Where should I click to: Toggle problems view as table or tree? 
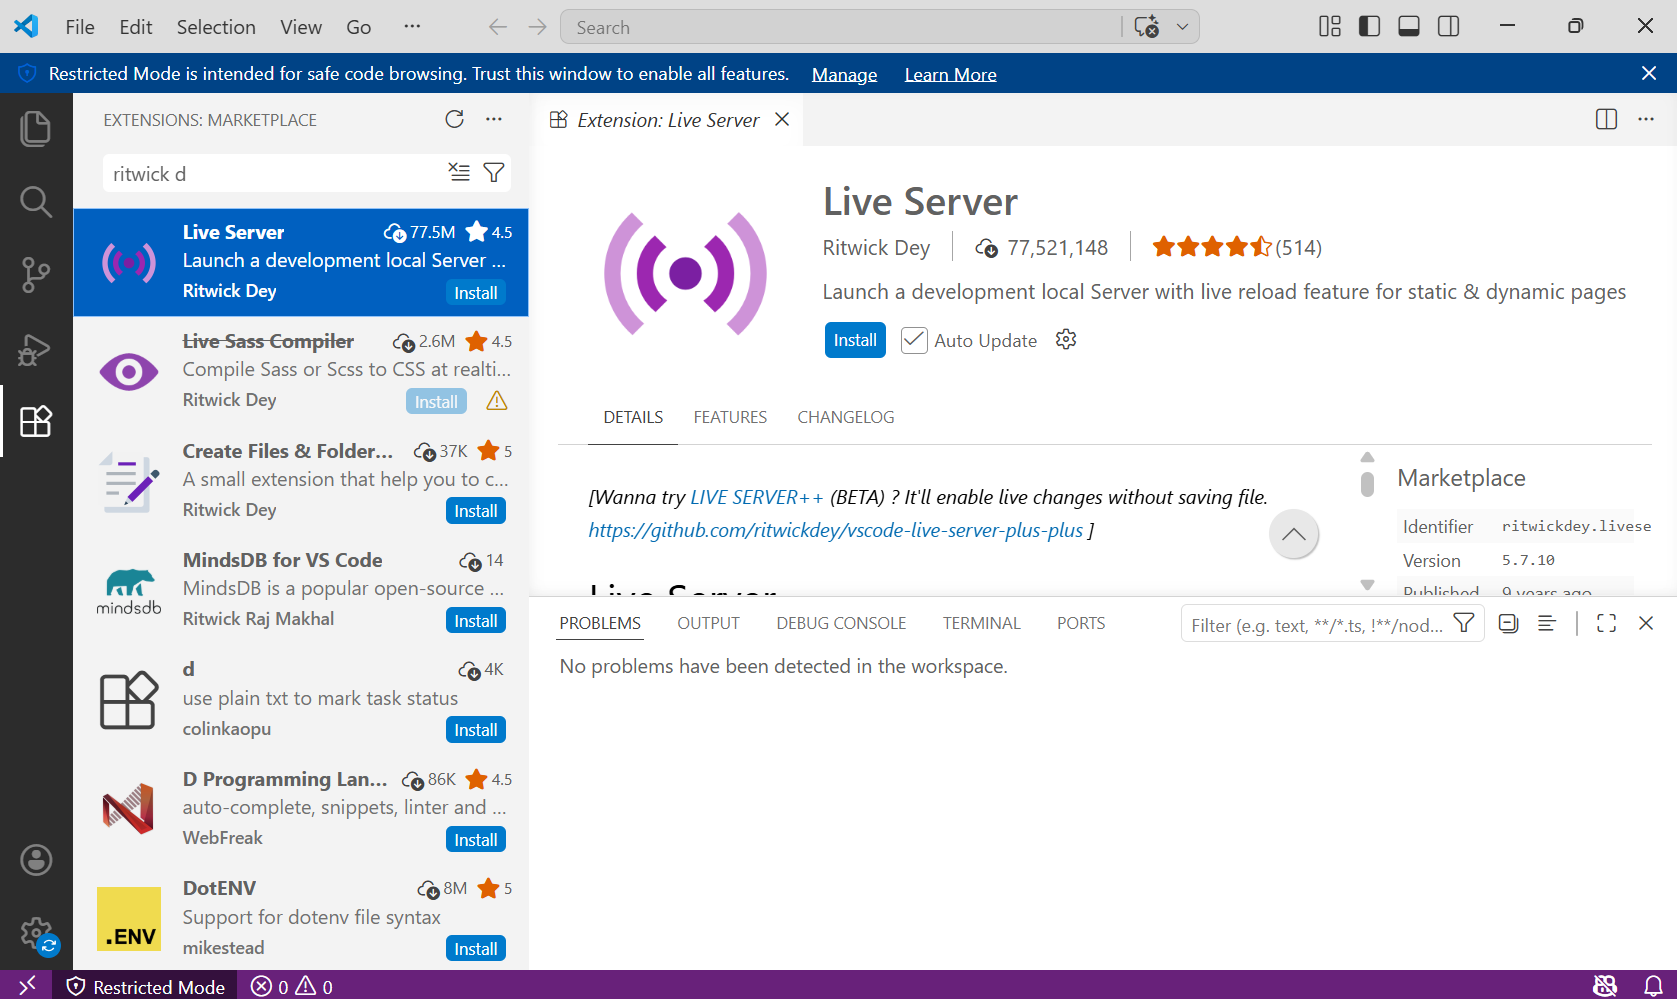click(1547, 623)
